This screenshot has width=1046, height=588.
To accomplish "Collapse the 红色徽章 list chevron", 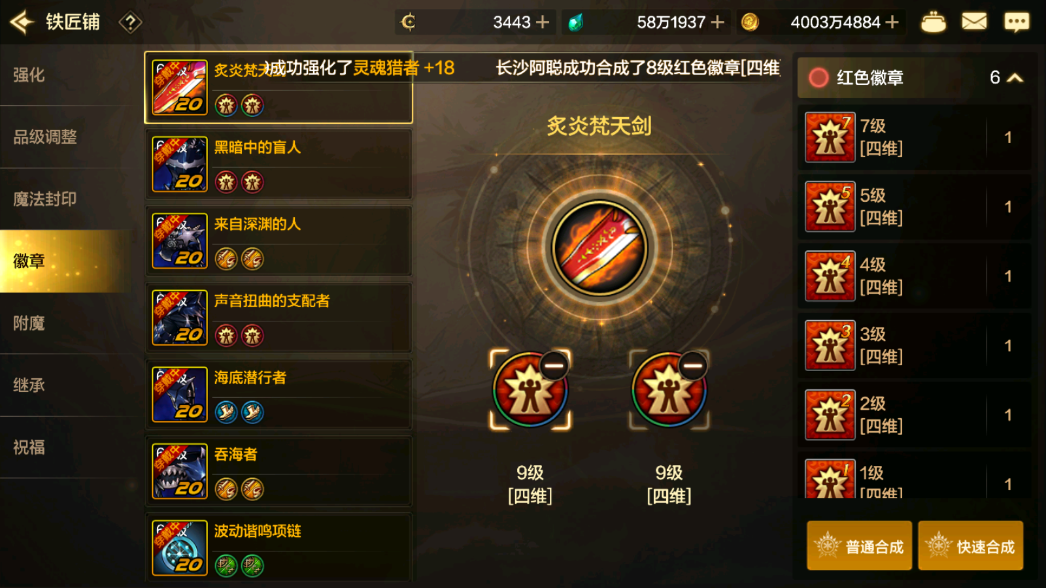I will click(1015, 78).
